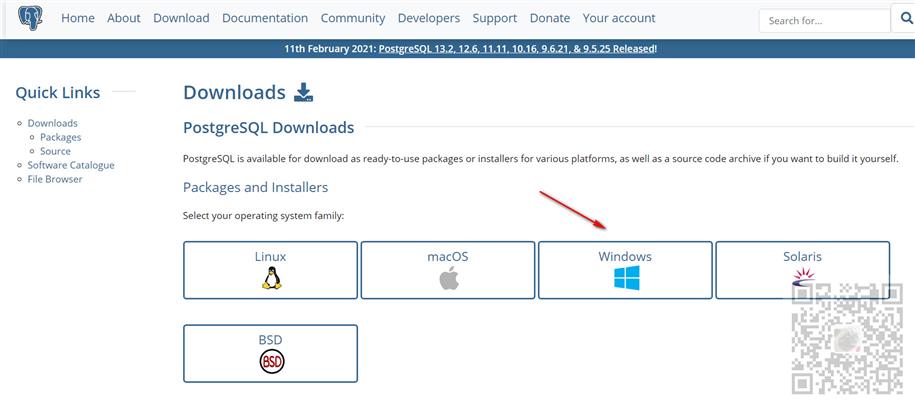Image resolution: width=915 pixels, height=406 pixels.
Task: Click the Quick Links heading
Action: [x=58, y=92]
